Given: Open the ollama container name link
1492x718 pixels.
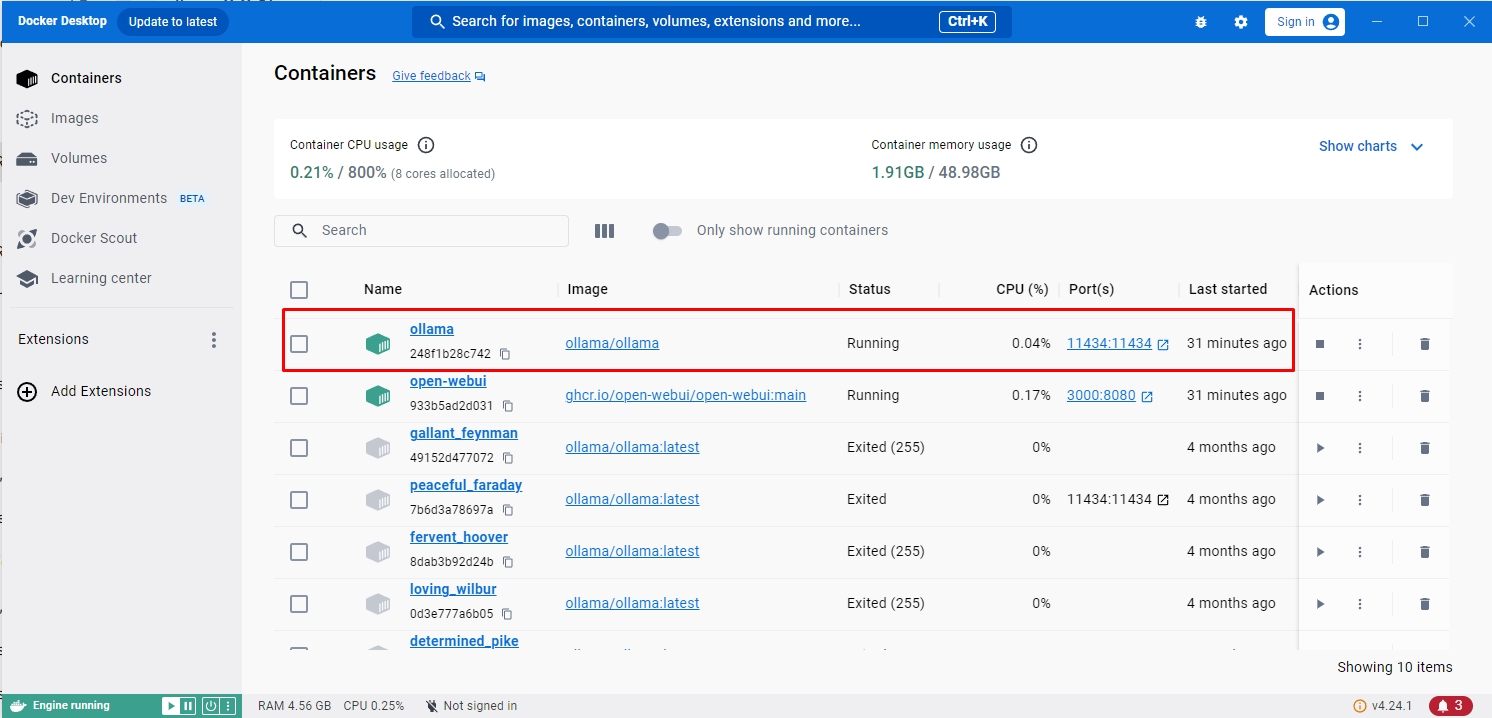Looking at the screenshot, I should pos(432,329).
